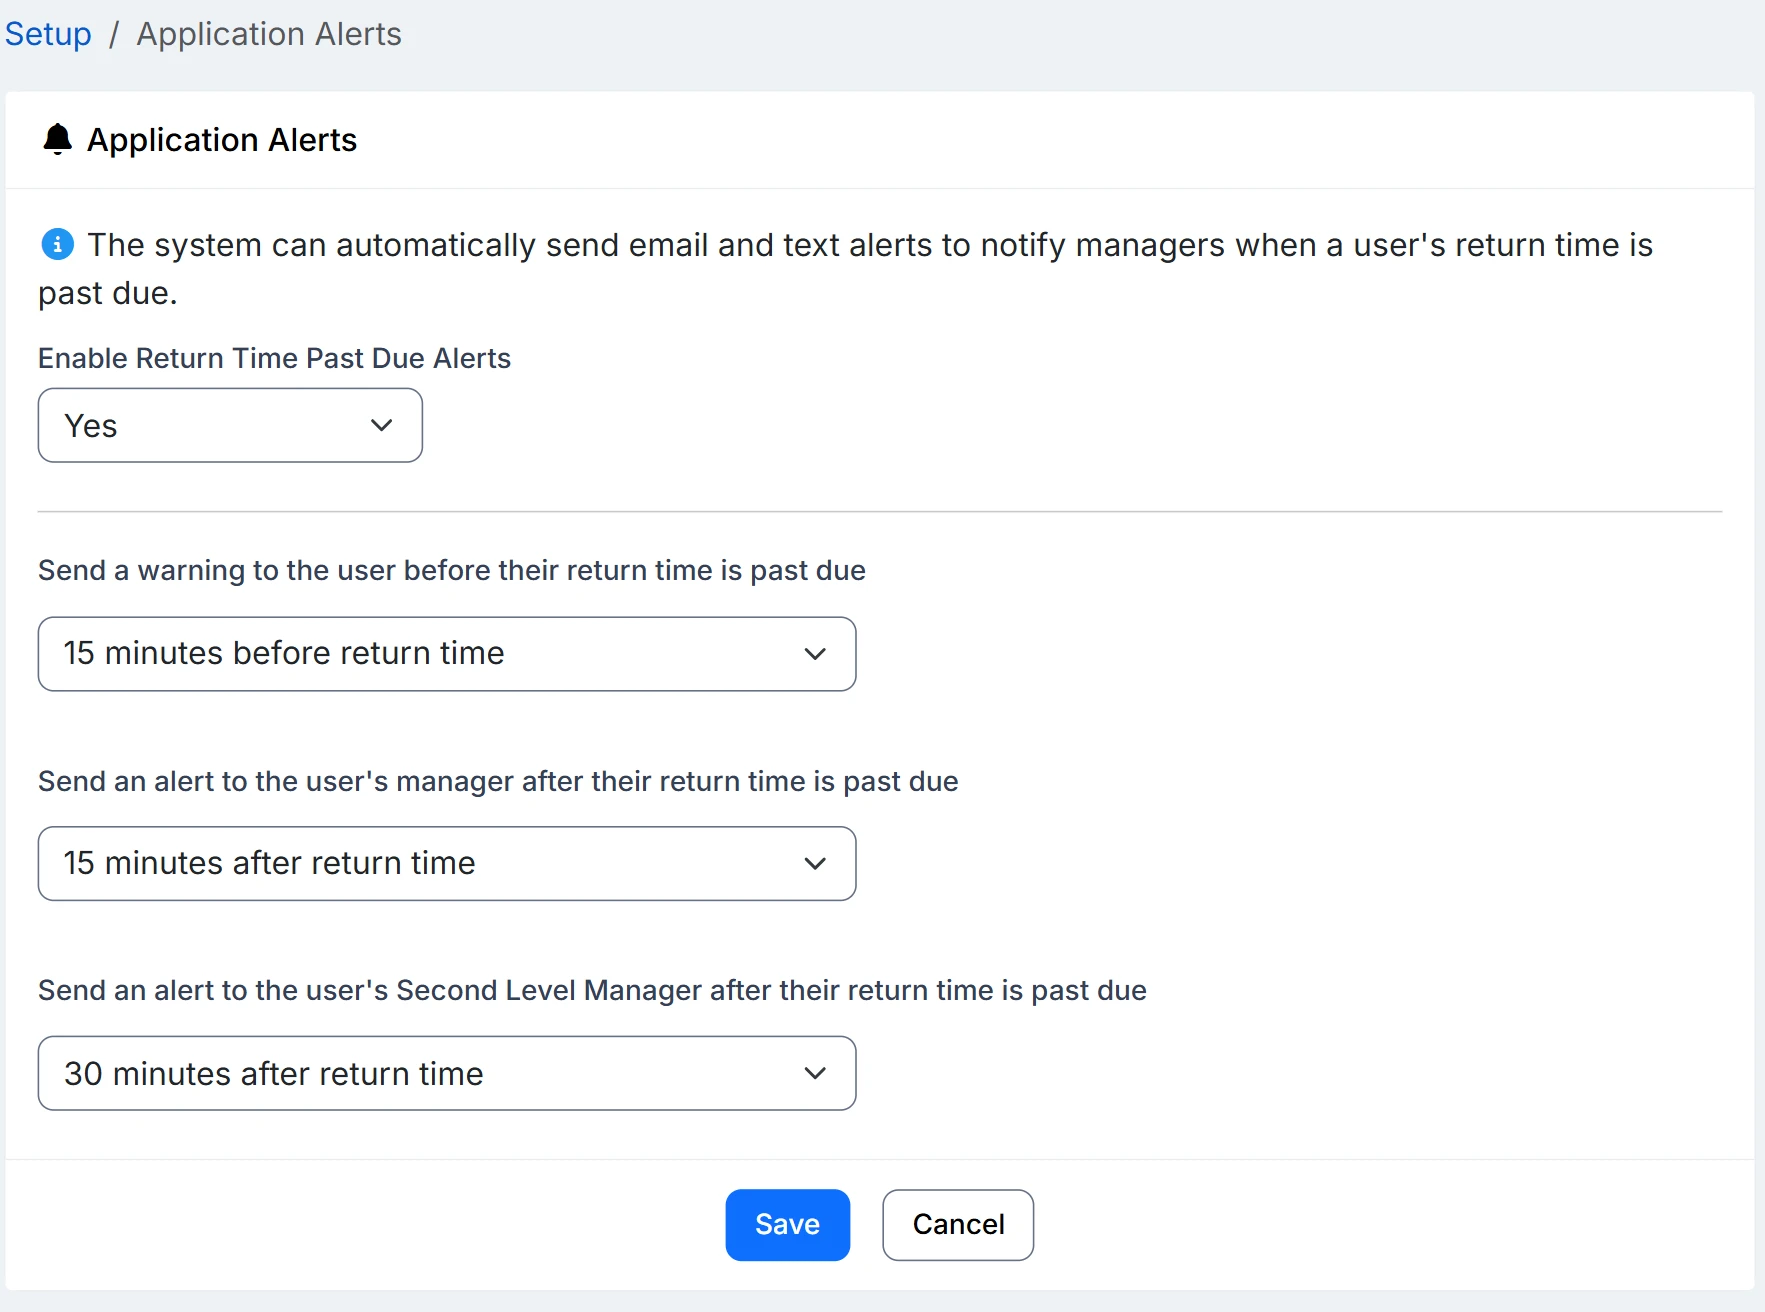Expand the Second Level Manager alert dropdown
The height and width of the screenshot is (1312, 1765).
click(x=447, y=1073)
